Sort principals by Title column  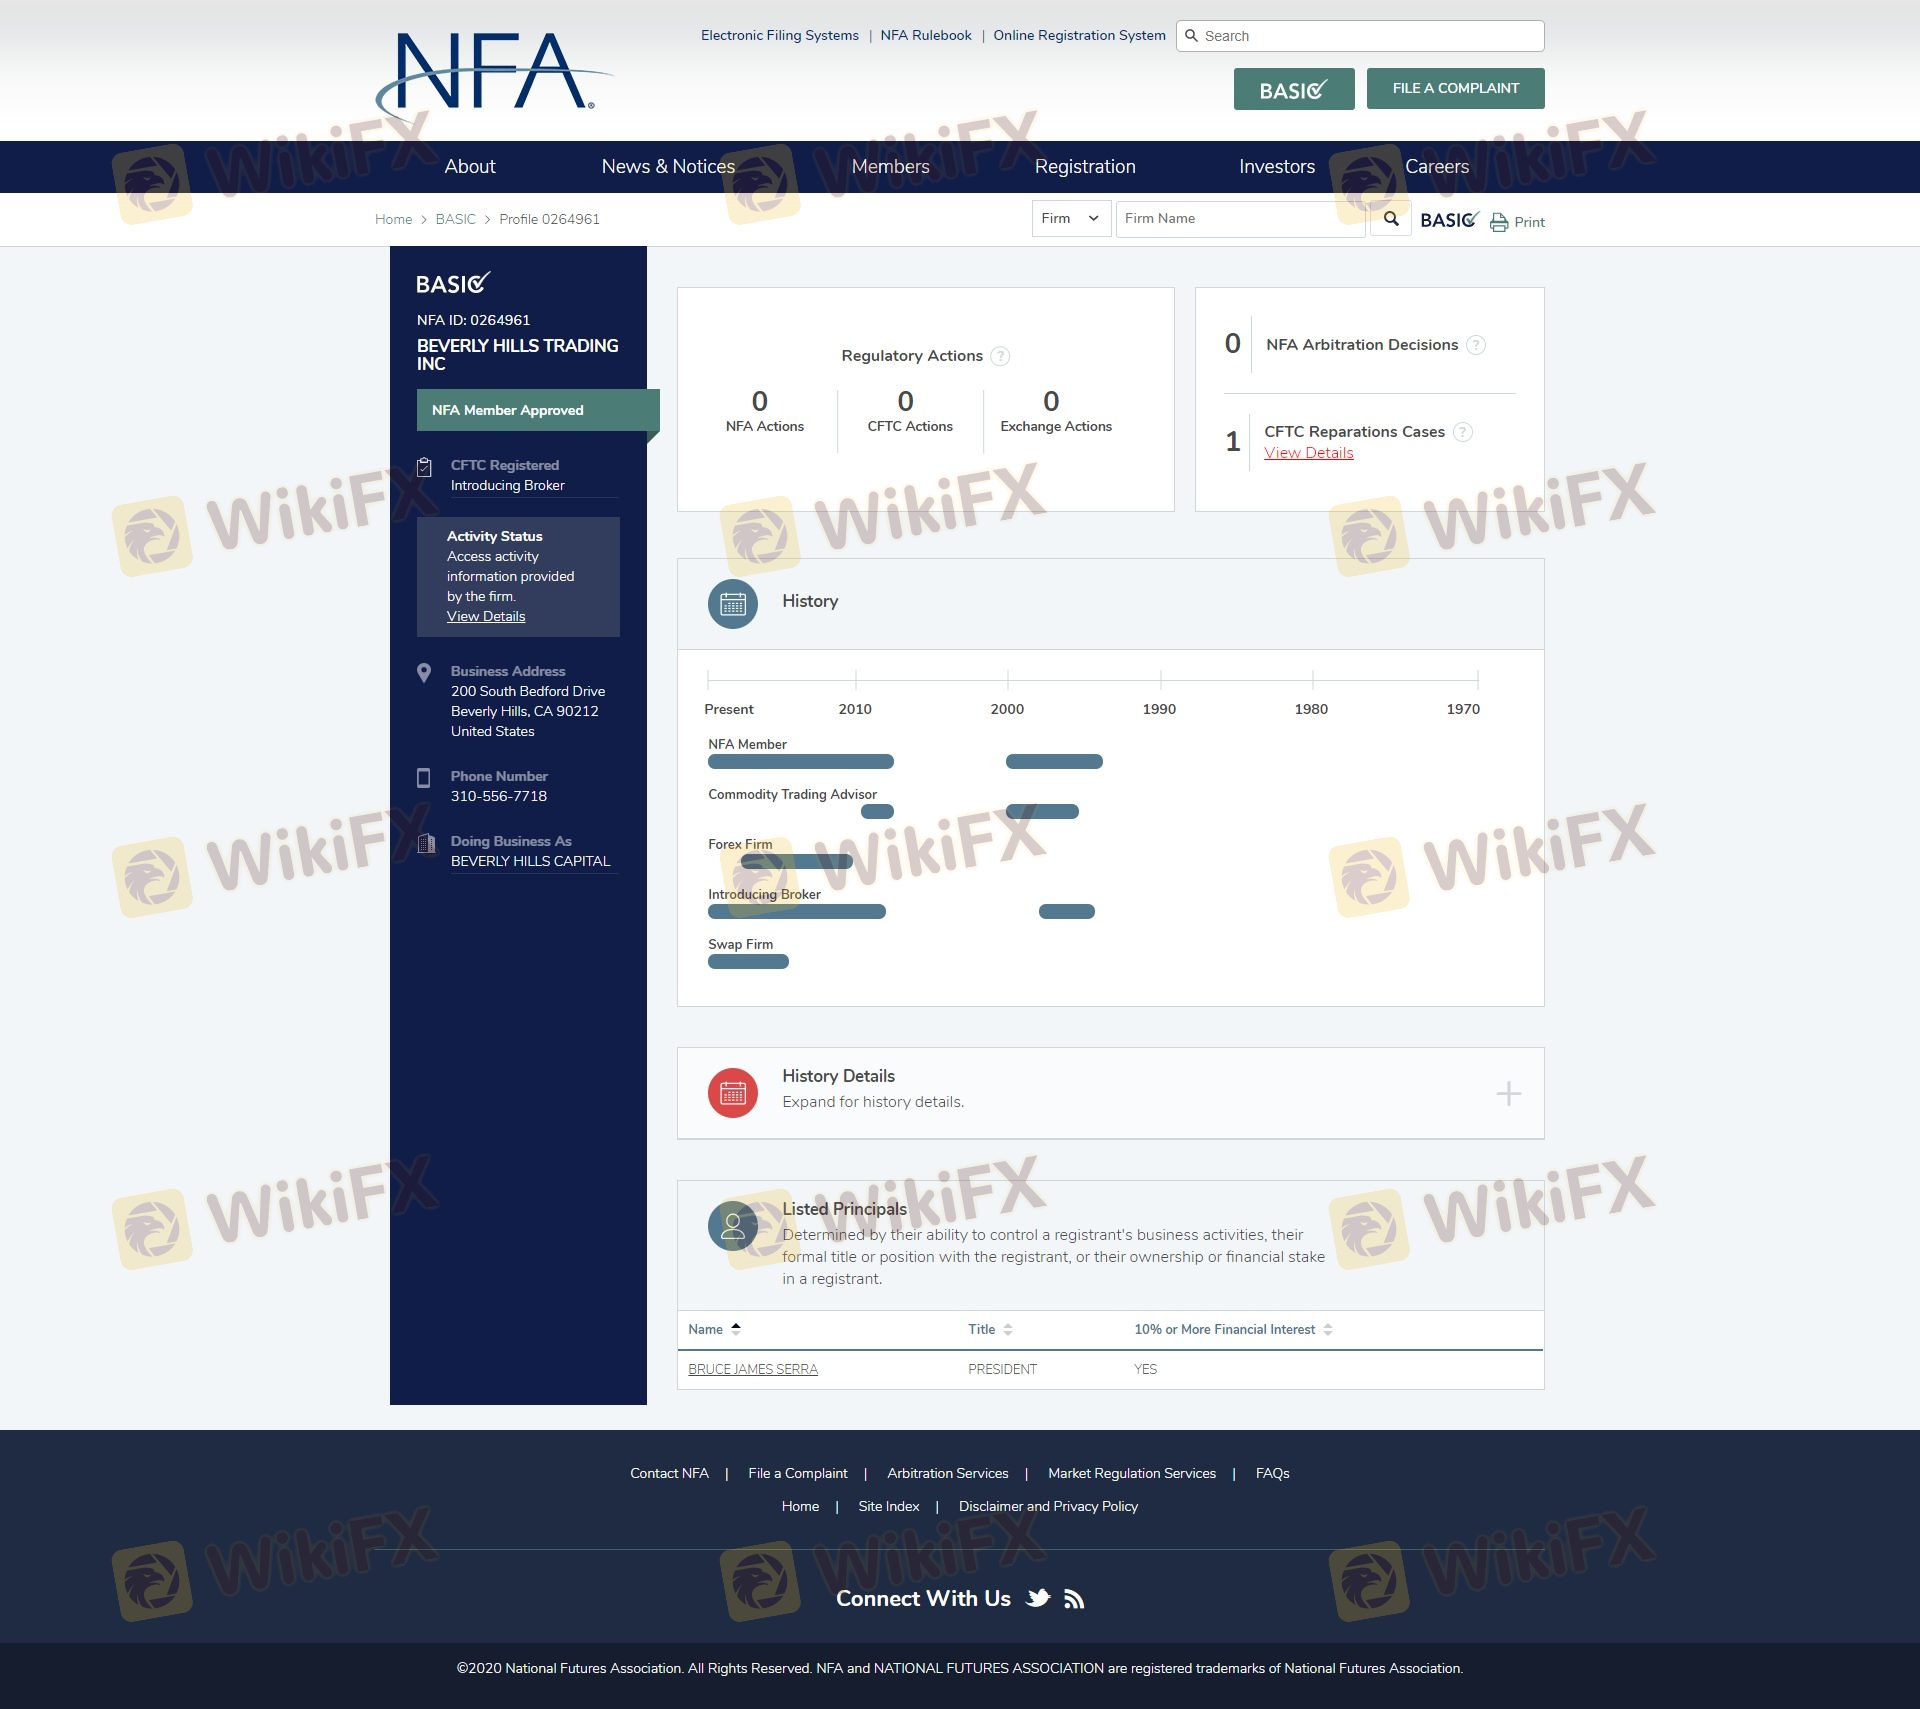1008,1329
